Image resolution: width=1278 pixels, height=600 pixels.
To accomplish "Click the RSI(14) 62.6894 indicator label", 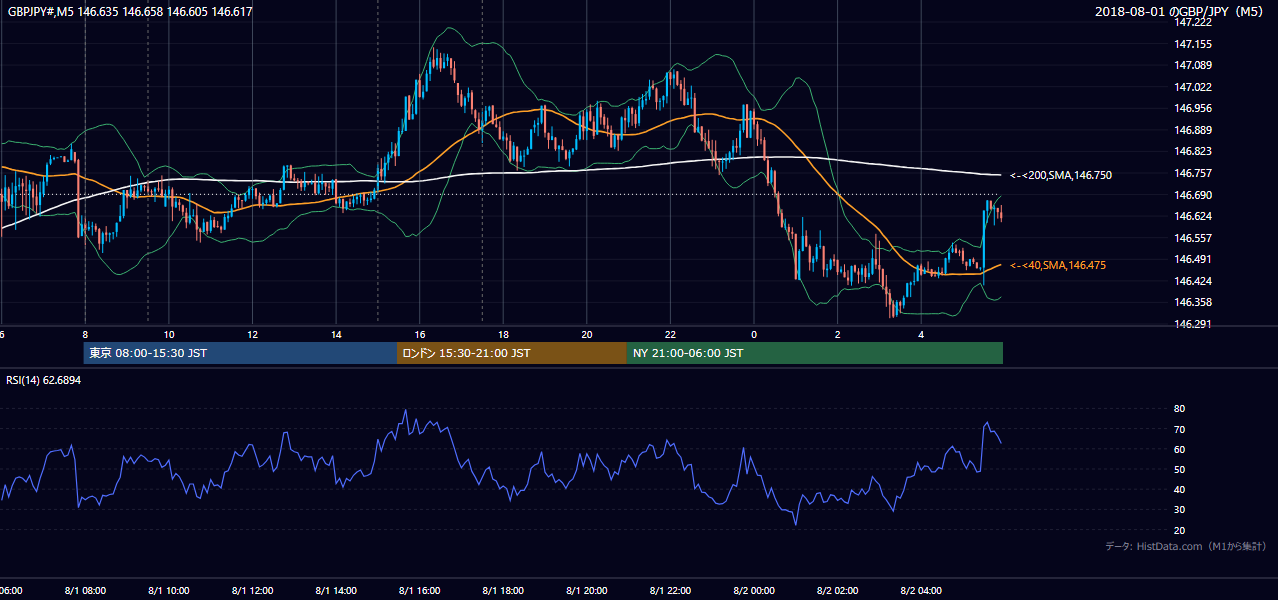I will tap(43, 380).
